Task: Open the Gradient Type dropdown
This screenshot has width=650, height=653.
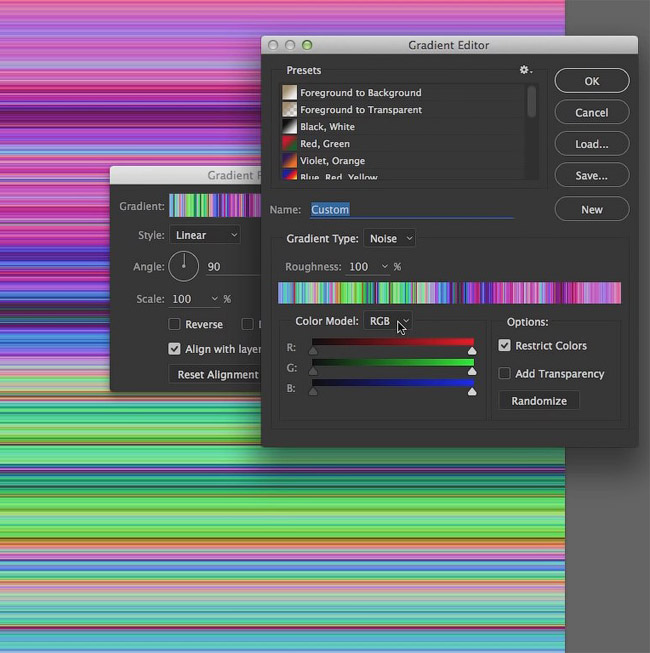Action: click(389, 238)
